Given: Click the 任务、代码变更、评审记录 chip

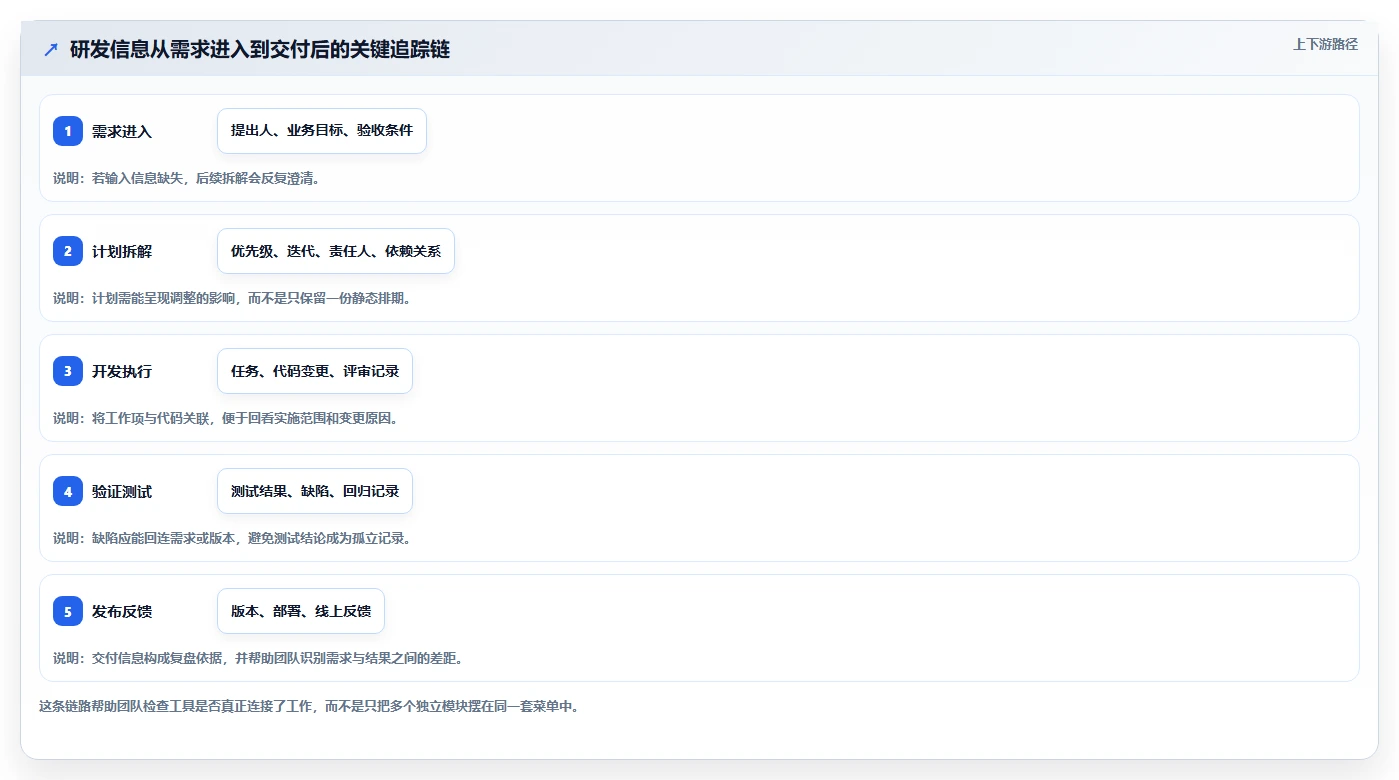Looking at the screenshot, I should pyautogui.click(x=315, y=371).
